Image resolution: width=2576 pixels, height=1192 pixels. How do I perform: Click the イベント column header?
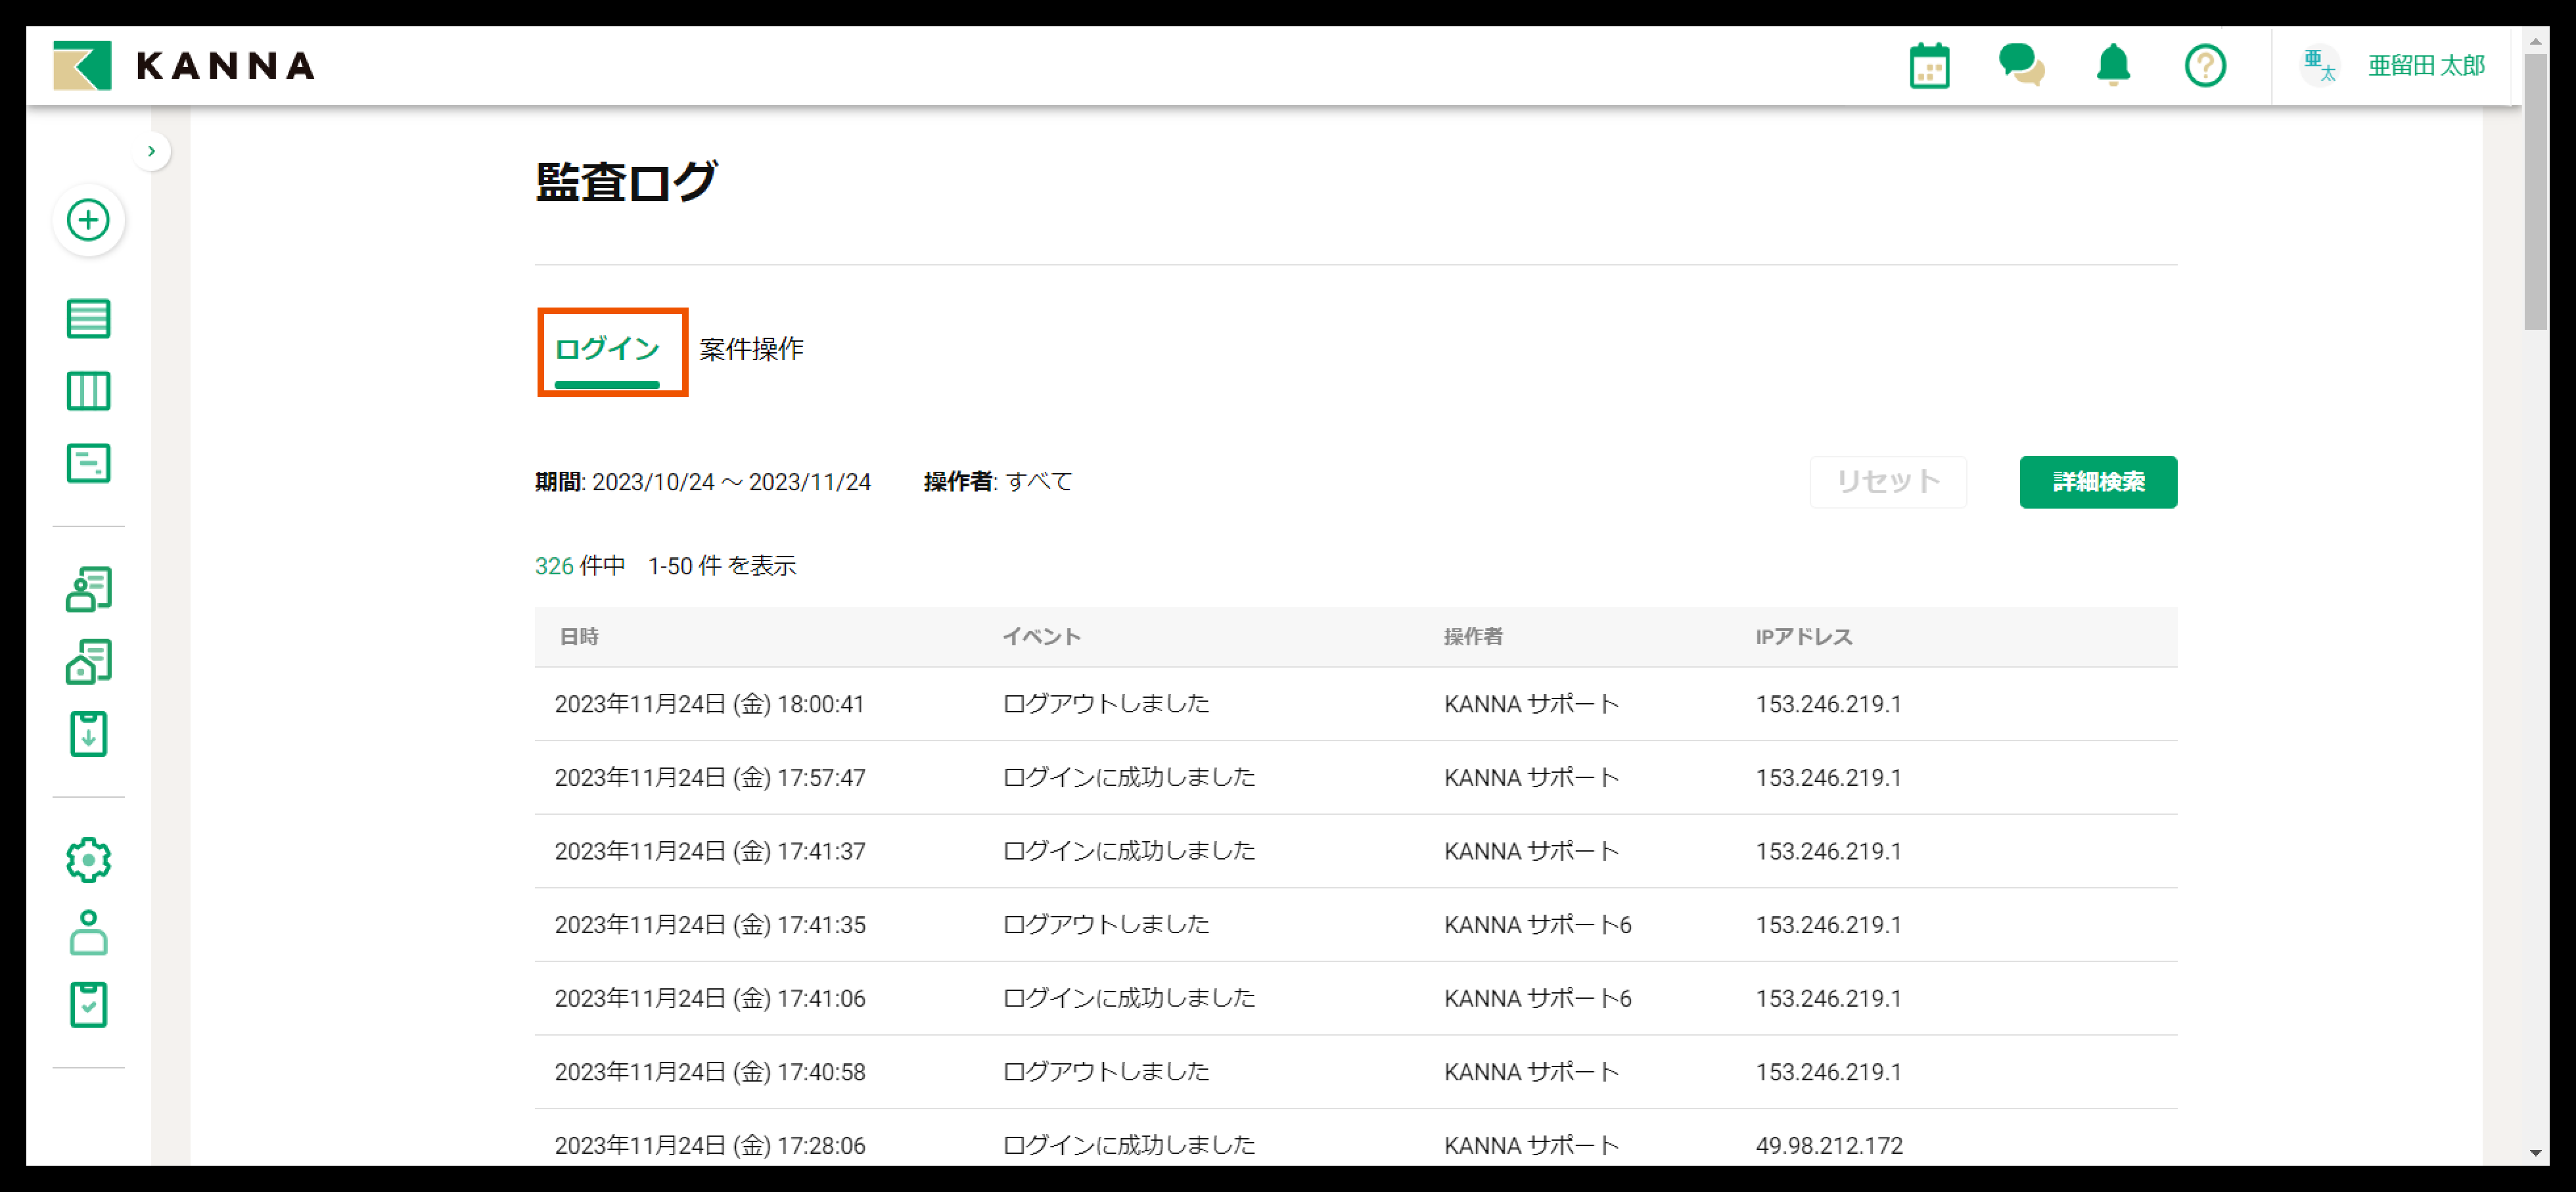[1042, 637]
